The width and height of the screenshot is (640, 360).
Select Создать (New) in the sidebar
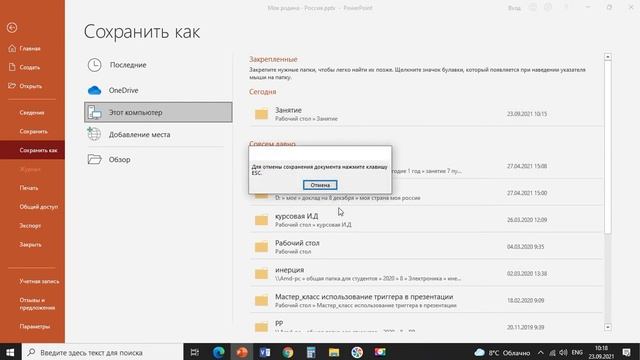[x=24, y=67]
